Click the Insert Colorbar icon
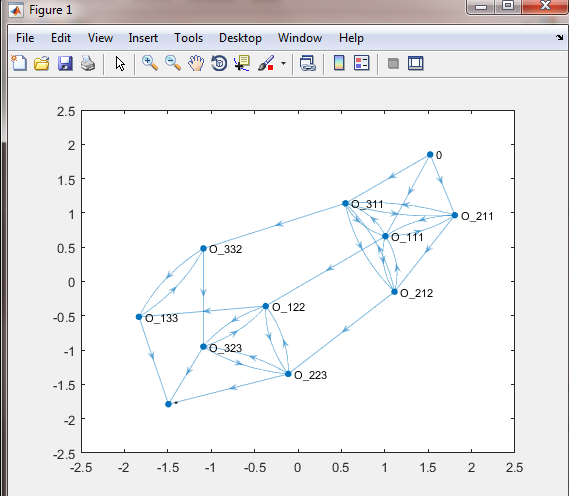 point(339,63)
